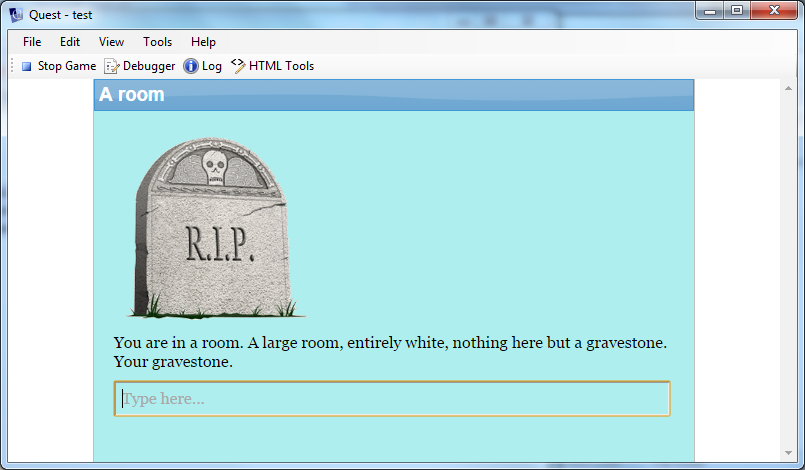The height and width of the screenshot is (470, 805).
Task: Open the View menu
Action: point(112,42)
